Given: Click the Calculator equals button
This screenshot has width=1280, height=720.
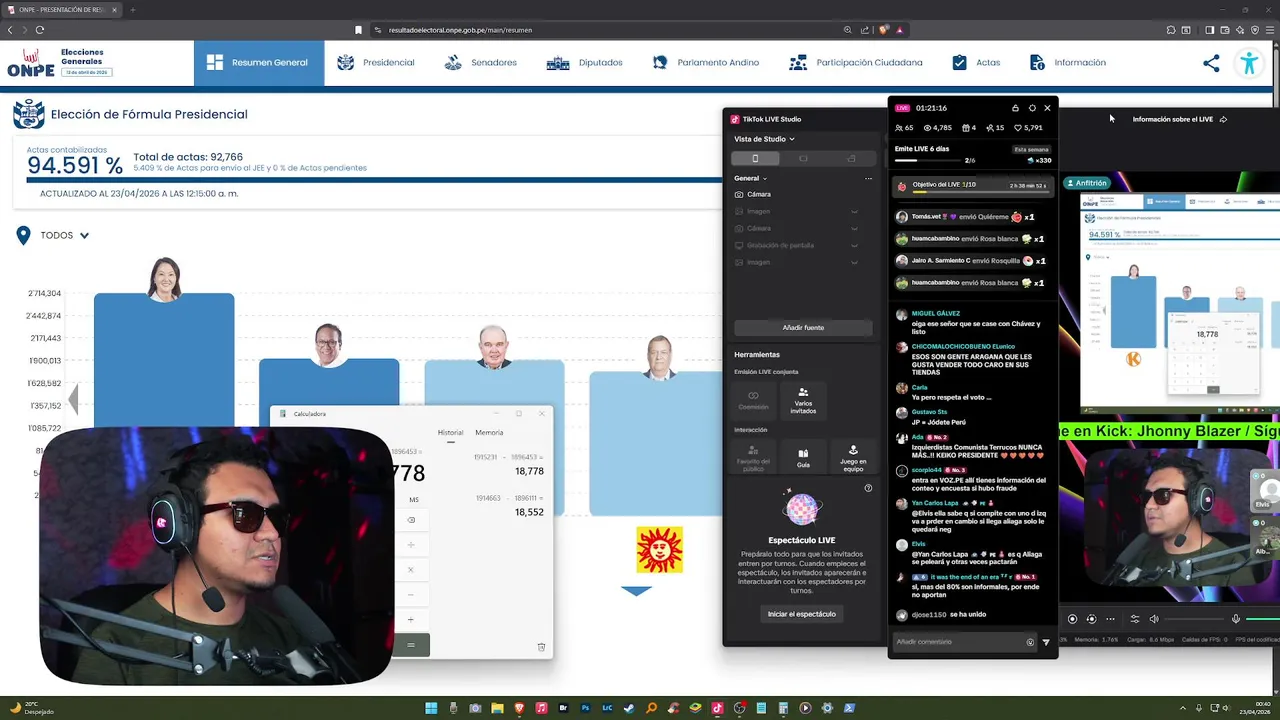Looking at the screenshot, I should (411, 645).
